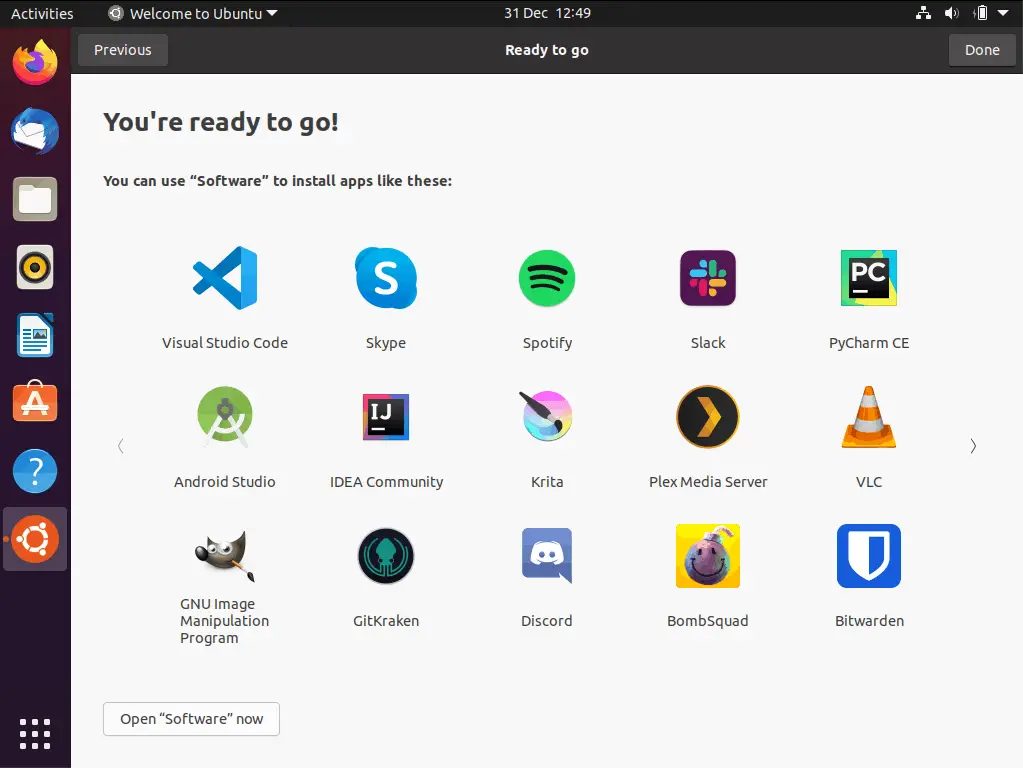Click the BombSquad label text
This screenshot has height=768, width=1023.
tap(708, 621)
